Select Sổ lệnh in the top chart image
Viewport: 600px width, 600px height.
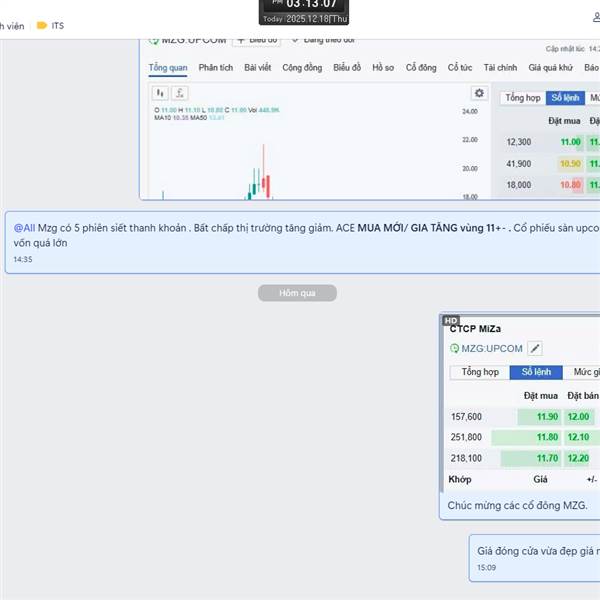pyautogui.click(x=565, y=98)
